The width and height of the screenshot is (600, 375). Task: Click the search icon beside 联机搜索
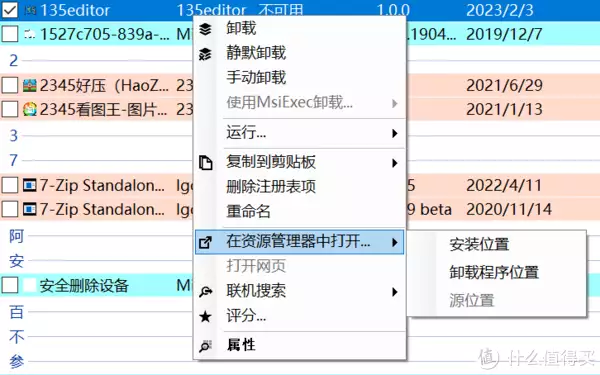[x=205, y=292]
